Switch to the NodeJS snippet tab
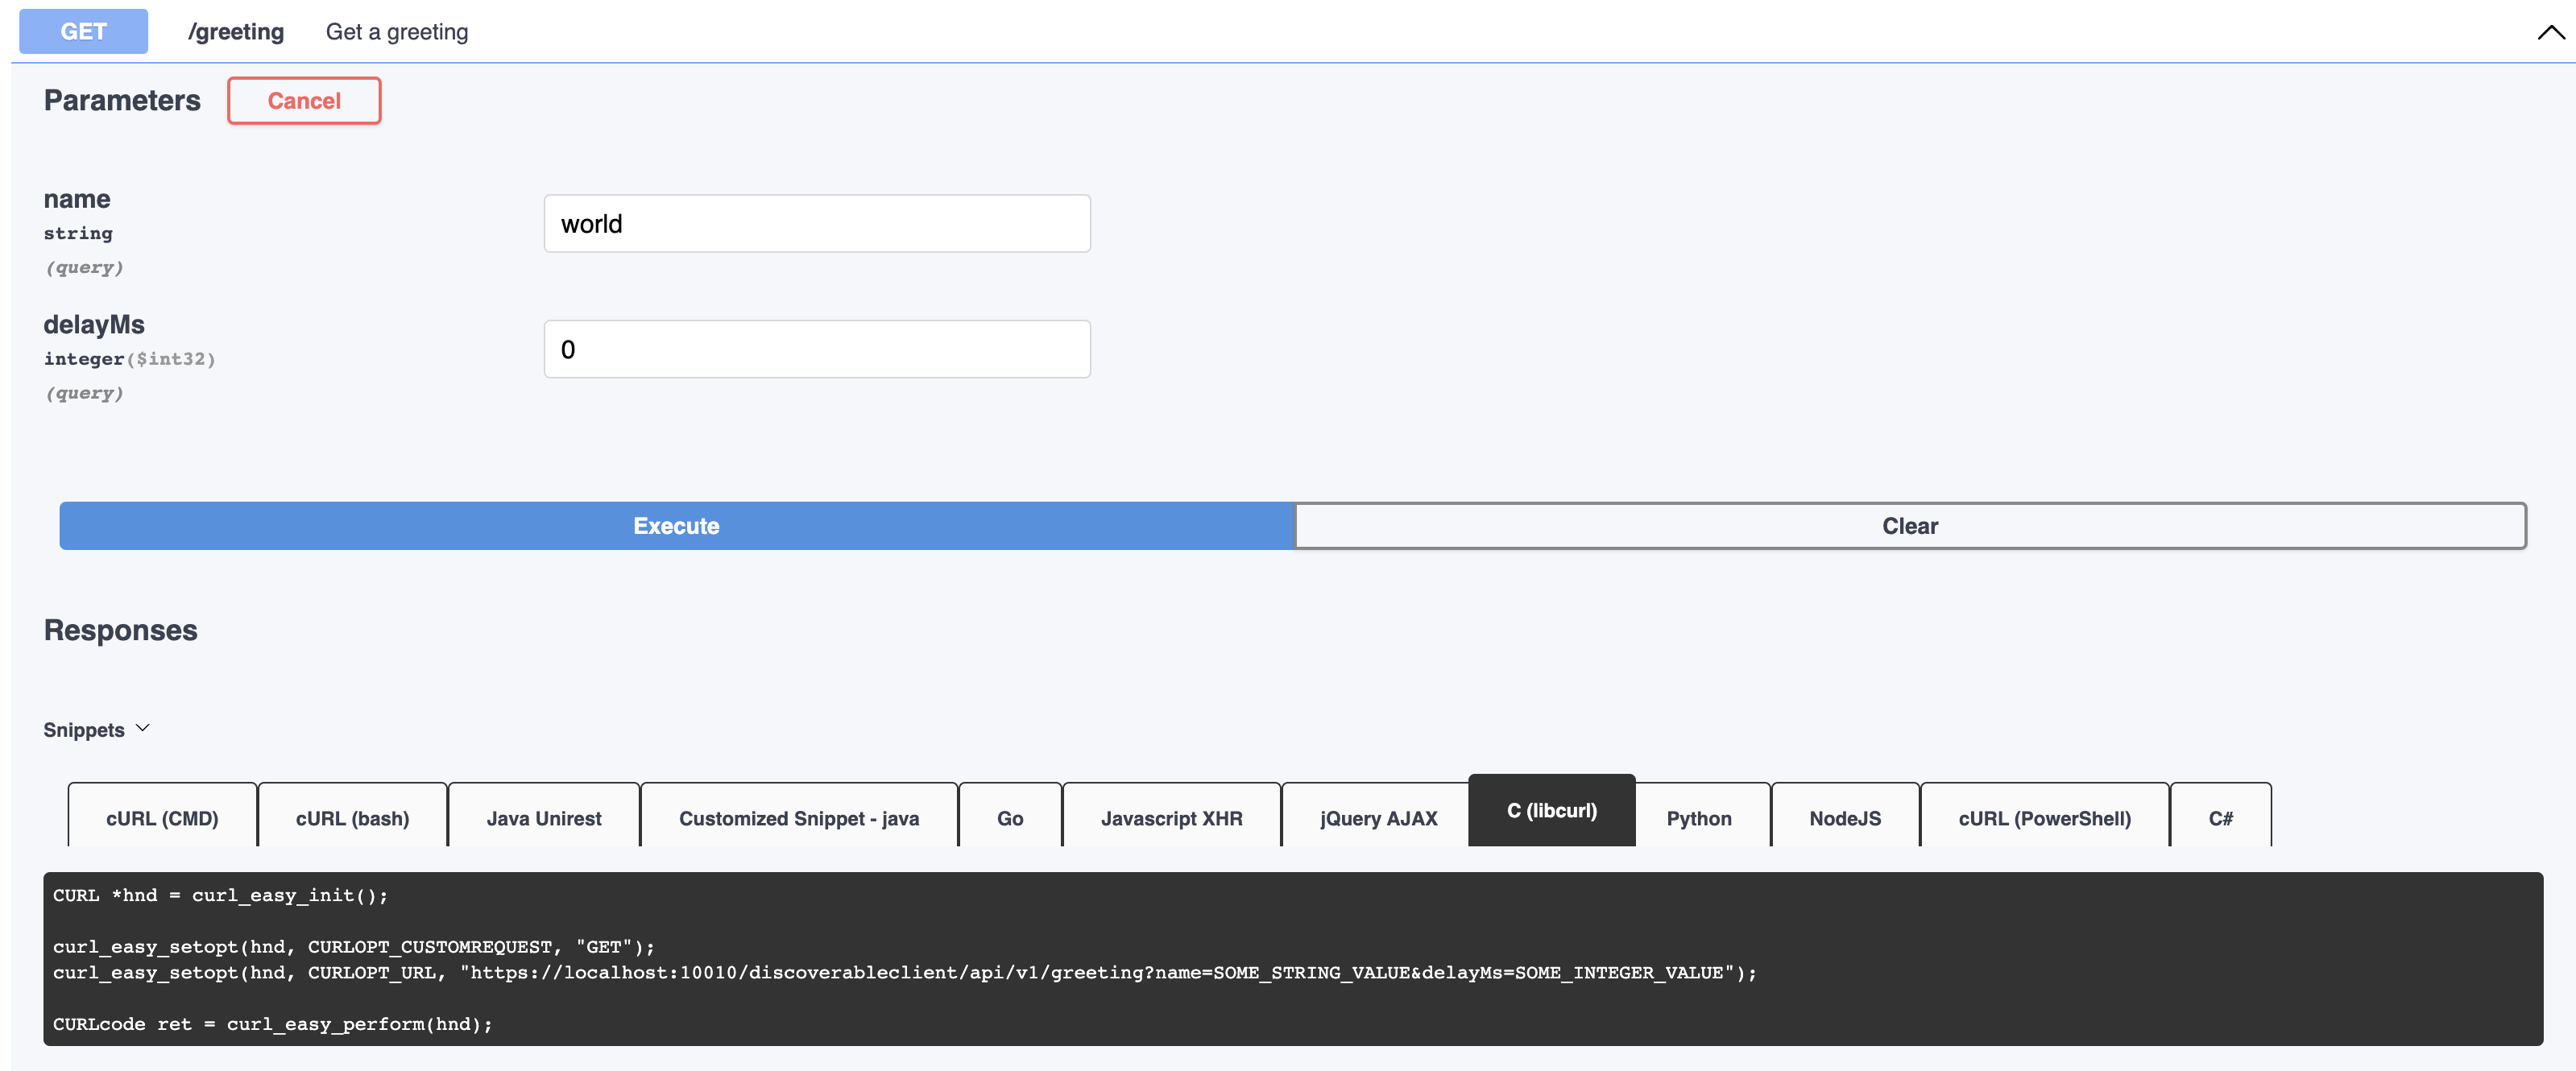 pos(1845,817)
